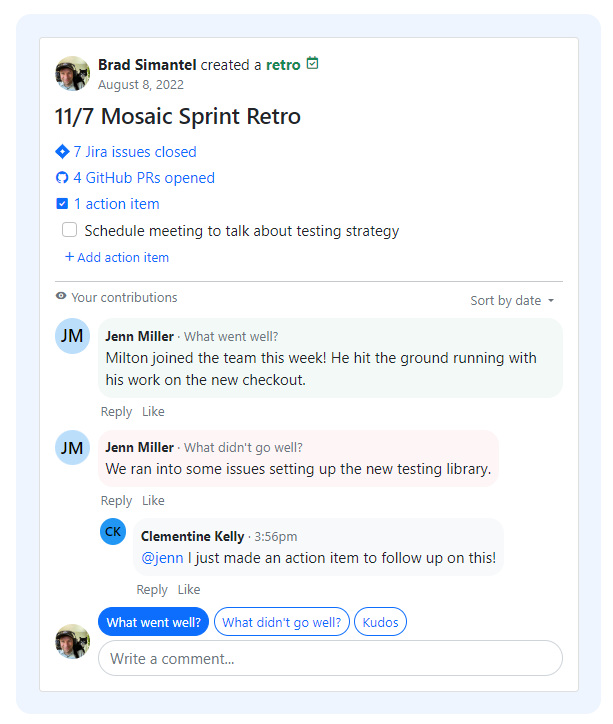The height and width of the screenshot is (724, 613).
Task: Expand the 1 action item section
Action: pos(116,204)
